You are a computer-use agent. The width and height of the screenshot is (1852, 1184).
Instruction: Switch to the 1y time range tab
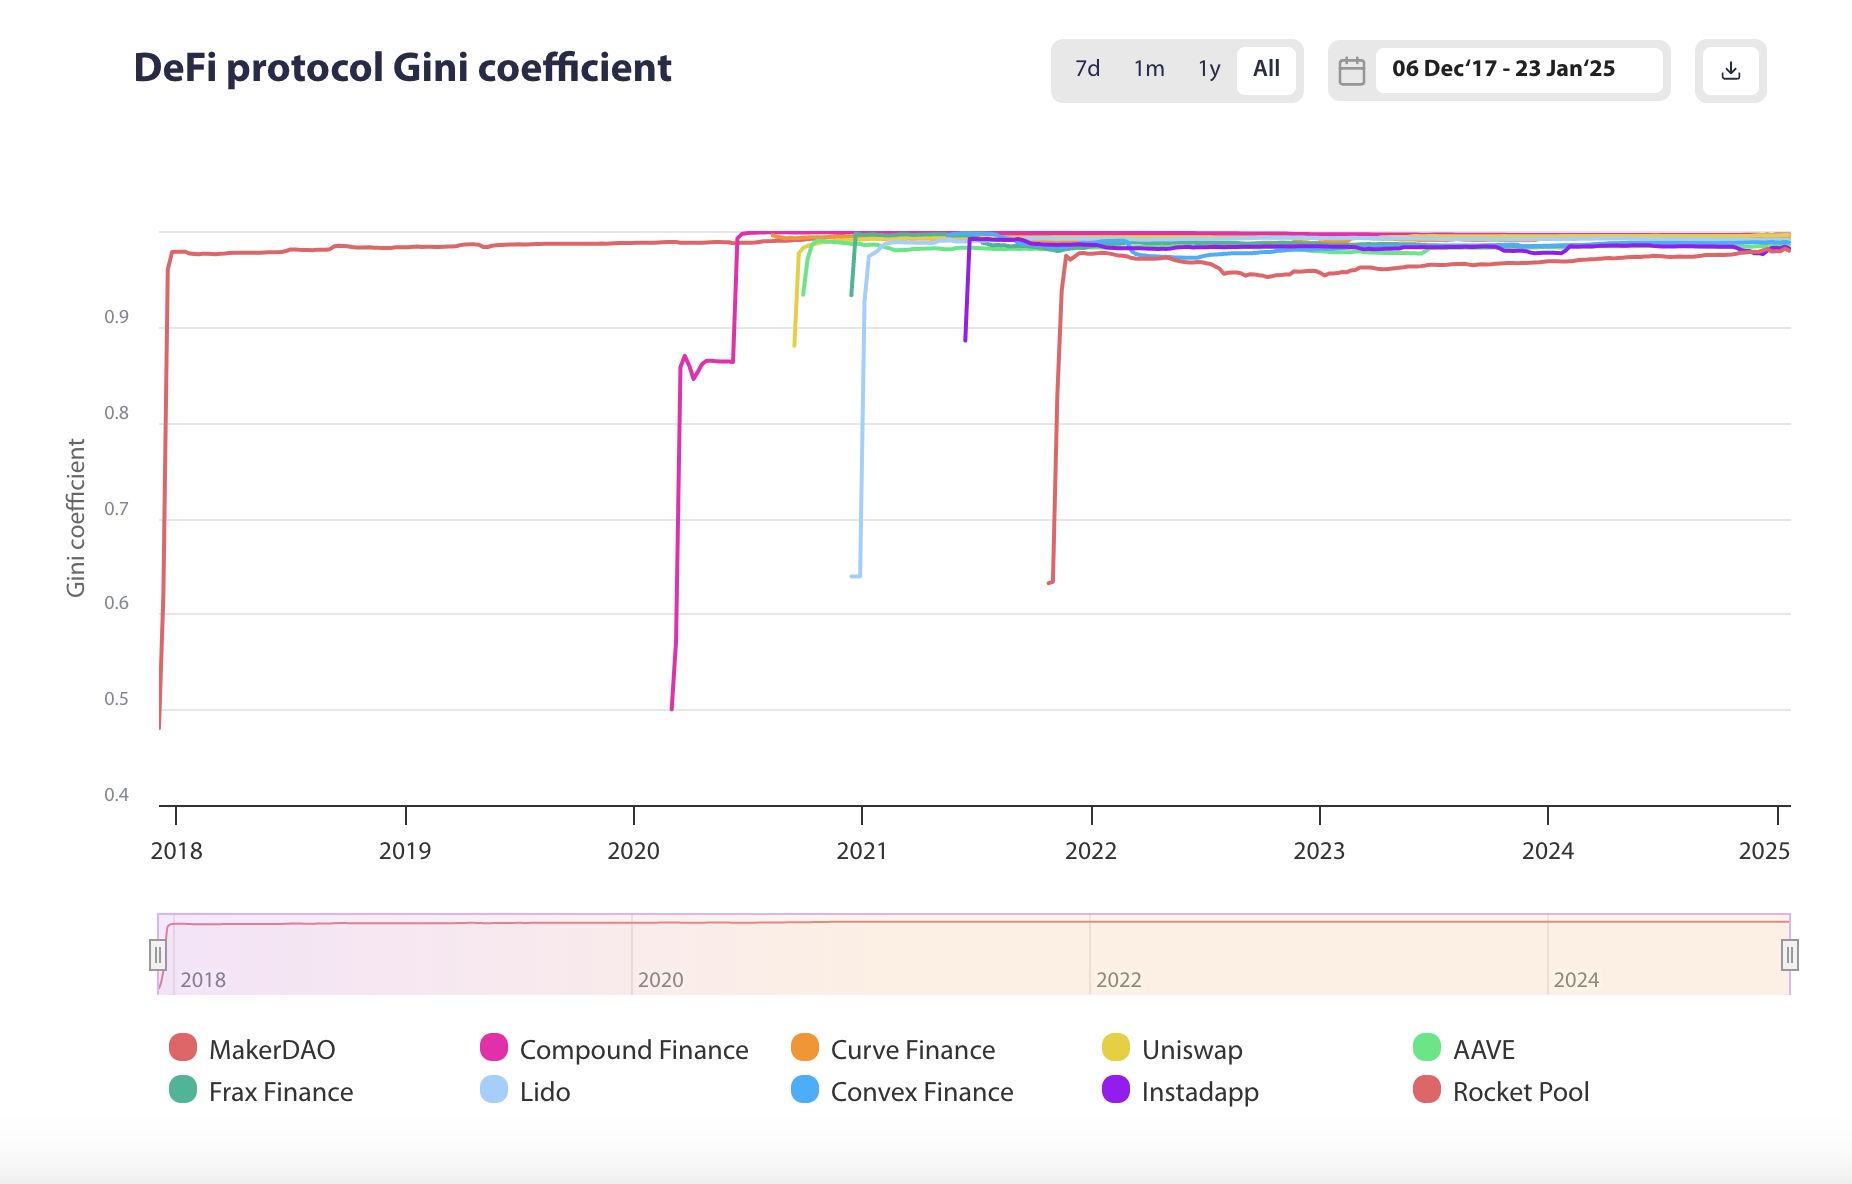click(x=1207, y=70)
